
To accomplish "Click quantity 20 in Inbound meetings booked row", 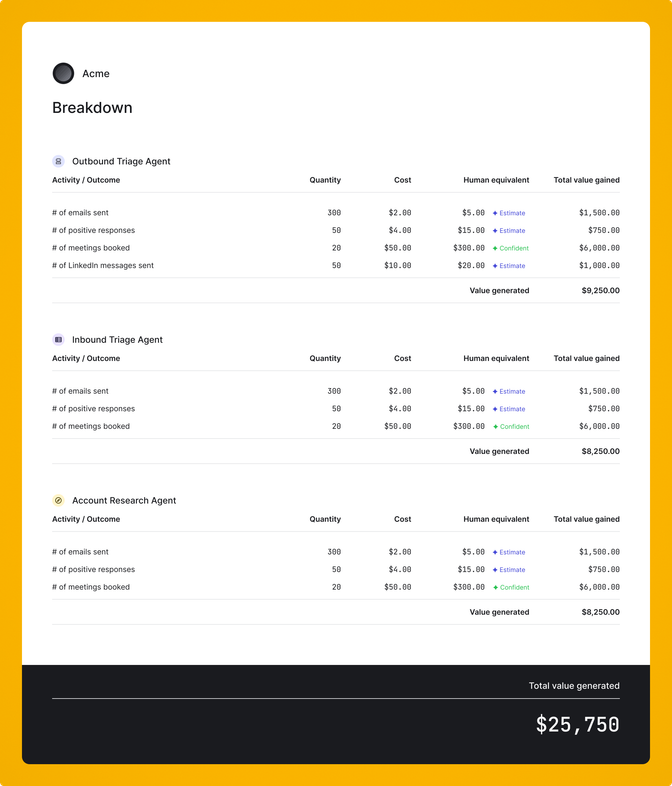I will coord(336,427).
